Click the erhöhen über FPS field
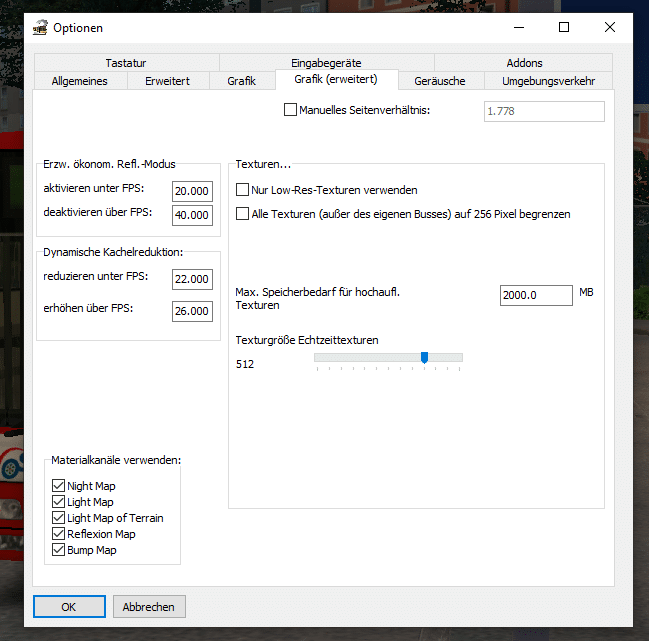This screenshot has height=641, width=649. point(192,311)
